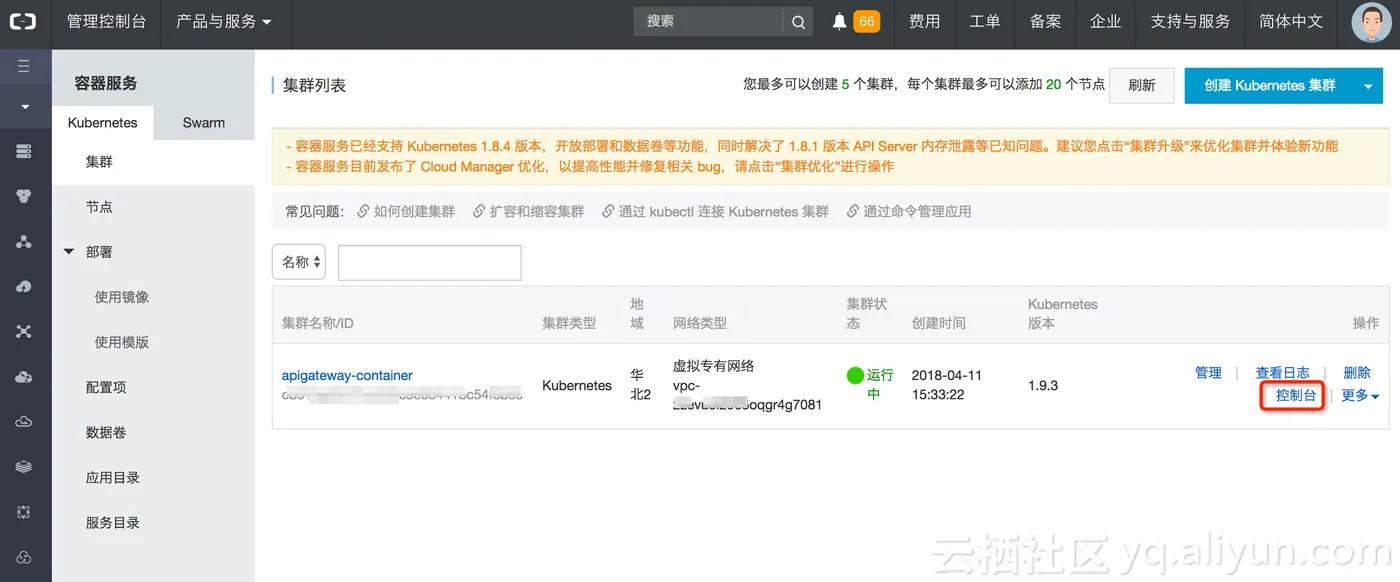The height and width of the screenshot is (582, 1400).
Task: Open the solid cloud icon in rail
Action: pyautogui.click(x=24, y=376)
